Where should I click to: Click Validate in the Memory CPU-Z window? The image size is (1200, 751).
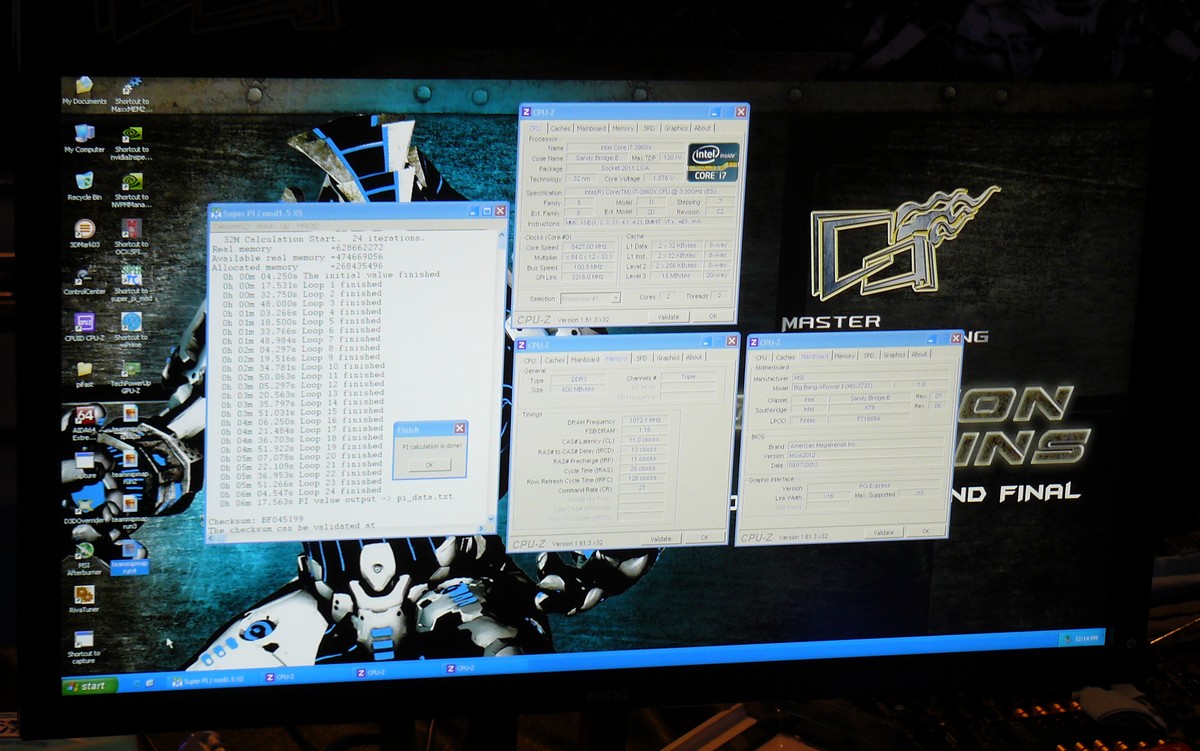pos(661,538)
